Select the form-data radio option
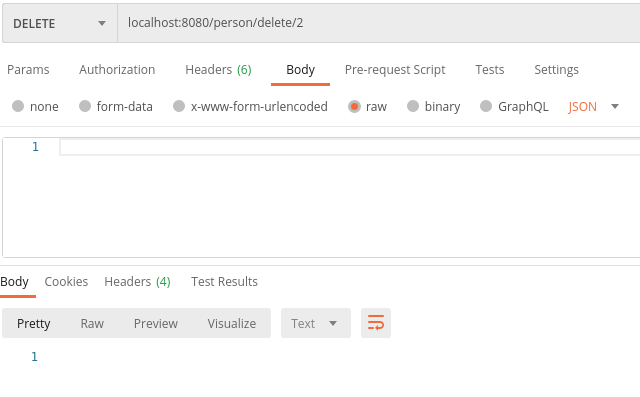 tap(84, 106)
